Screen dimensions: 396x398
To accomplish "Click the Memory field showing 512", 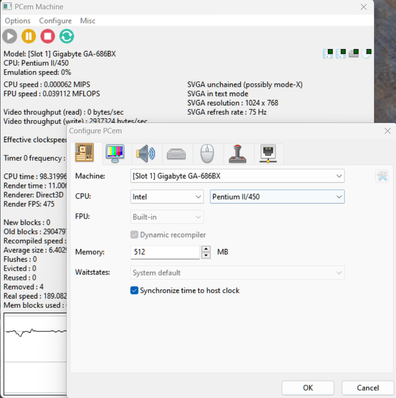I will (x=165, y=252).
